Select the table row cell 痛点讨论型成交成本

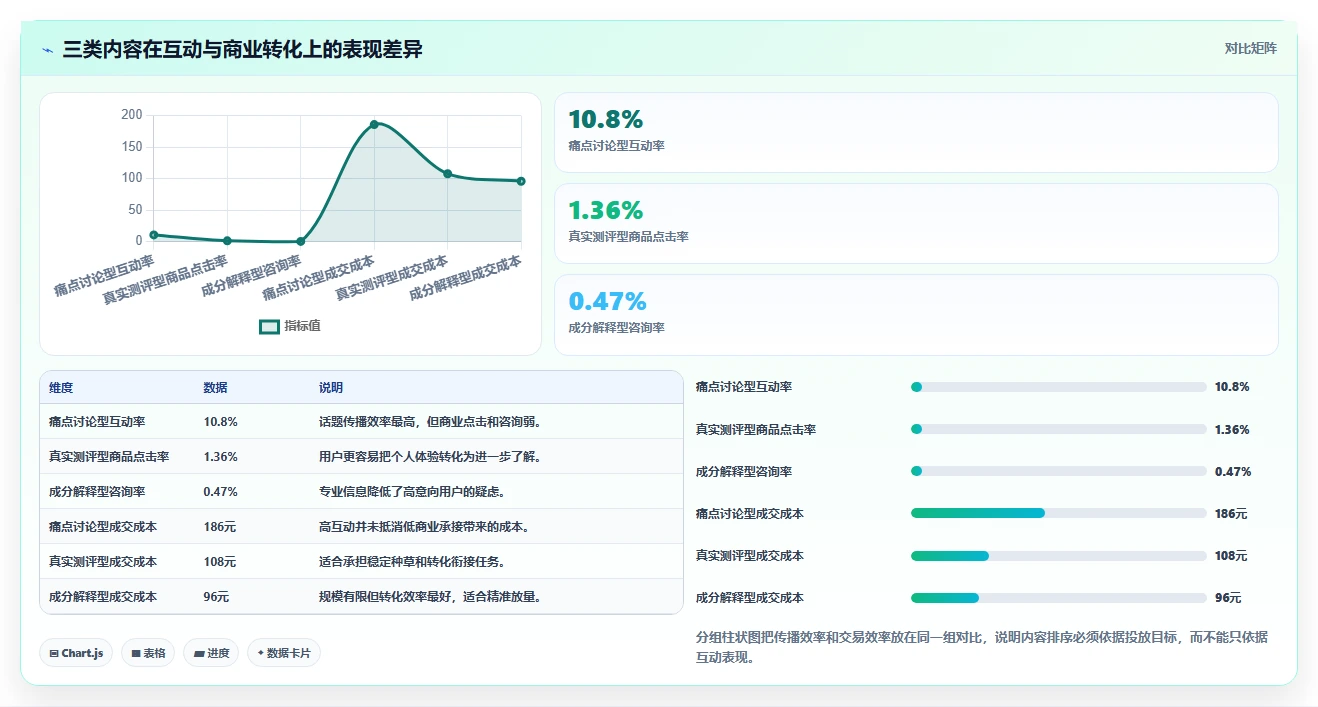tap(103, 527)
